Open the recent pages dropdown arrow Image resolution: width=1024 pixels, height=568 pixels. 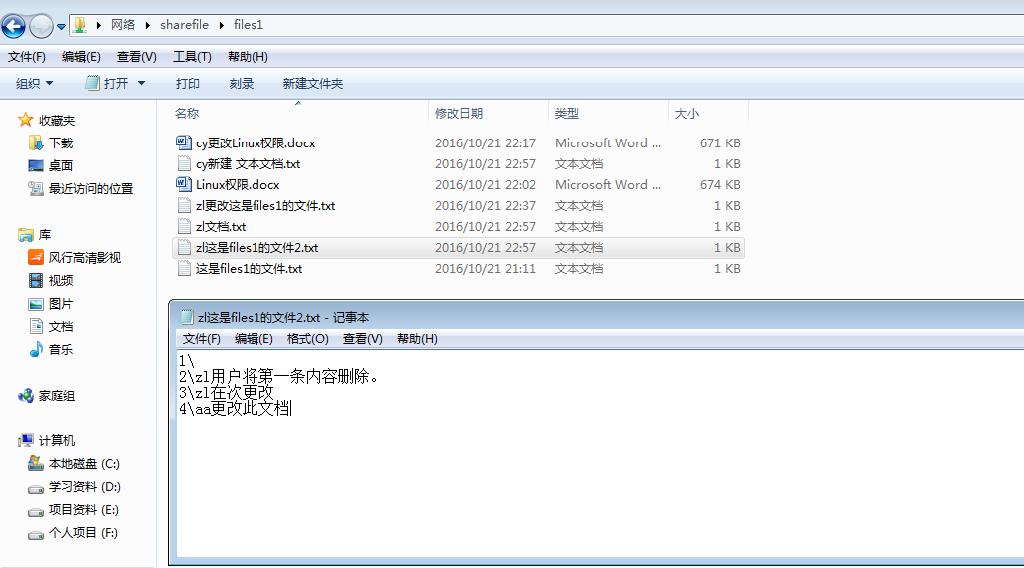click(61, 27)
